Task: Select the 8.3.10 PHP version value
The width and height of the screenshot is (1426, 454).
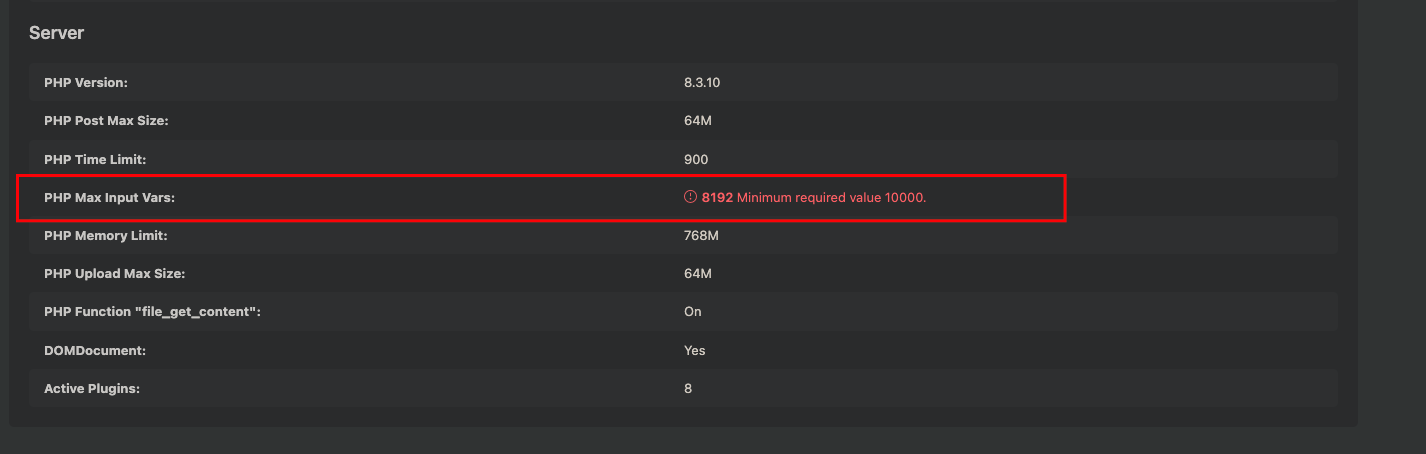Action: click(x=702, y=82)
